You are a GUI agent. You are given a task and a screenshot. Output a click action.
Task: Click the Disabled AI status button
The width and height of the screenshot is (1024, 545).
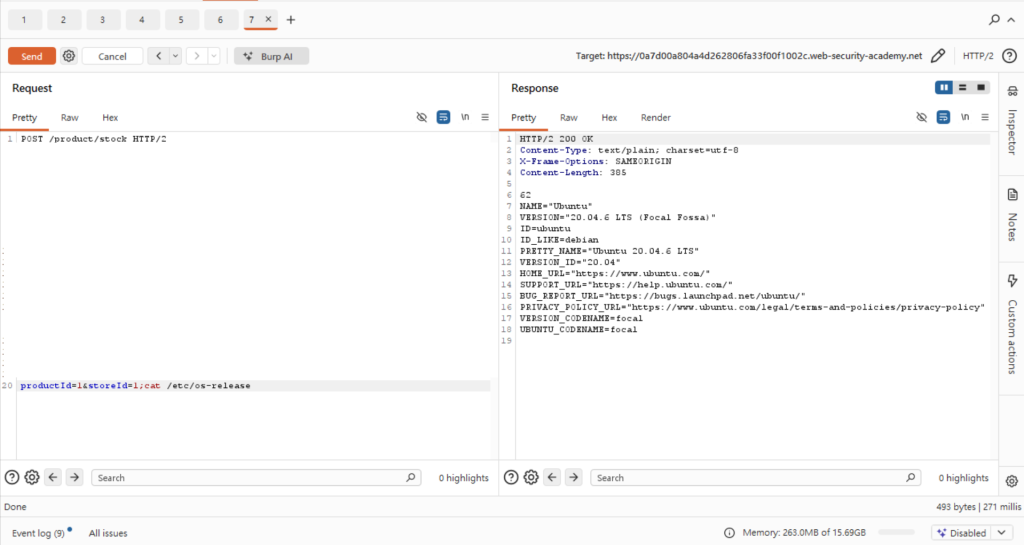coord(961,533)
